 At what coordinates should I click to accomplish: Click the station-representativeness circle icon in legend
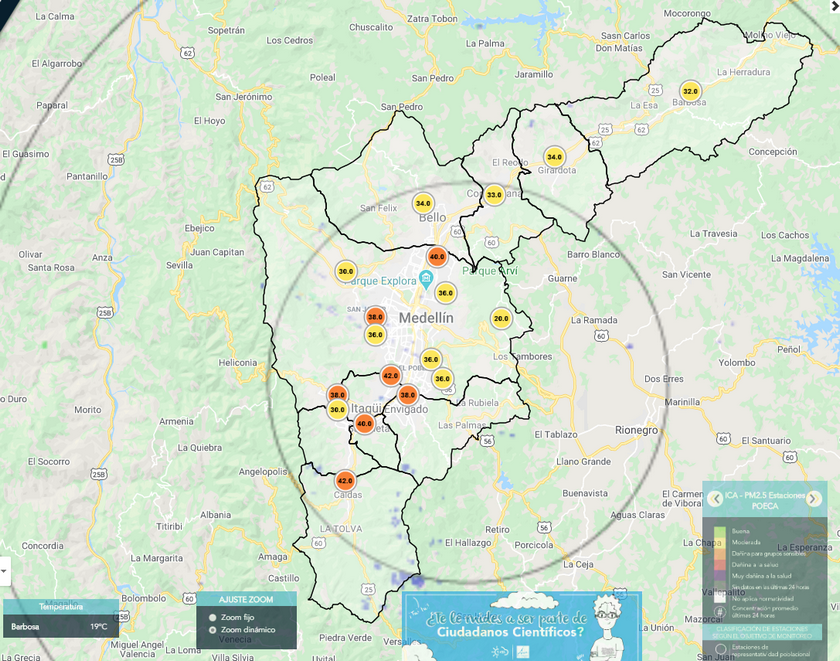coord(719,648)
